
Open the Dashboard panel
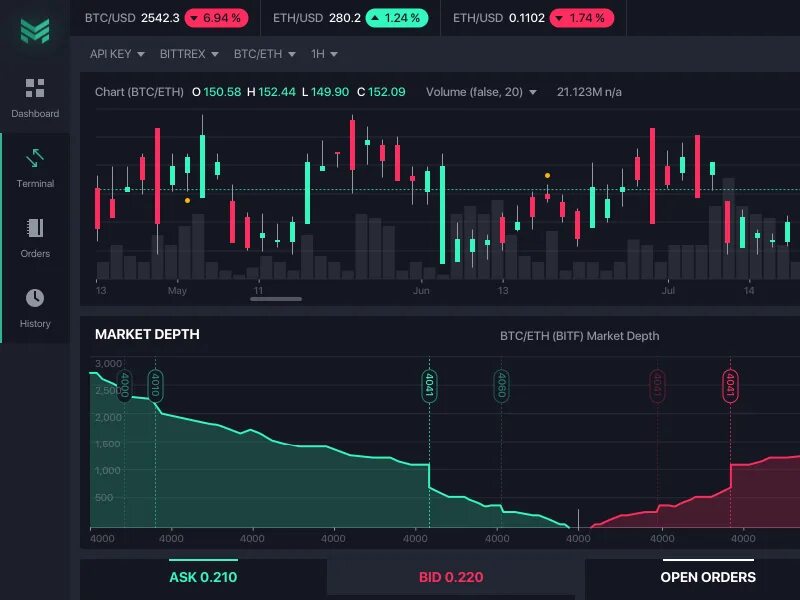35,96
